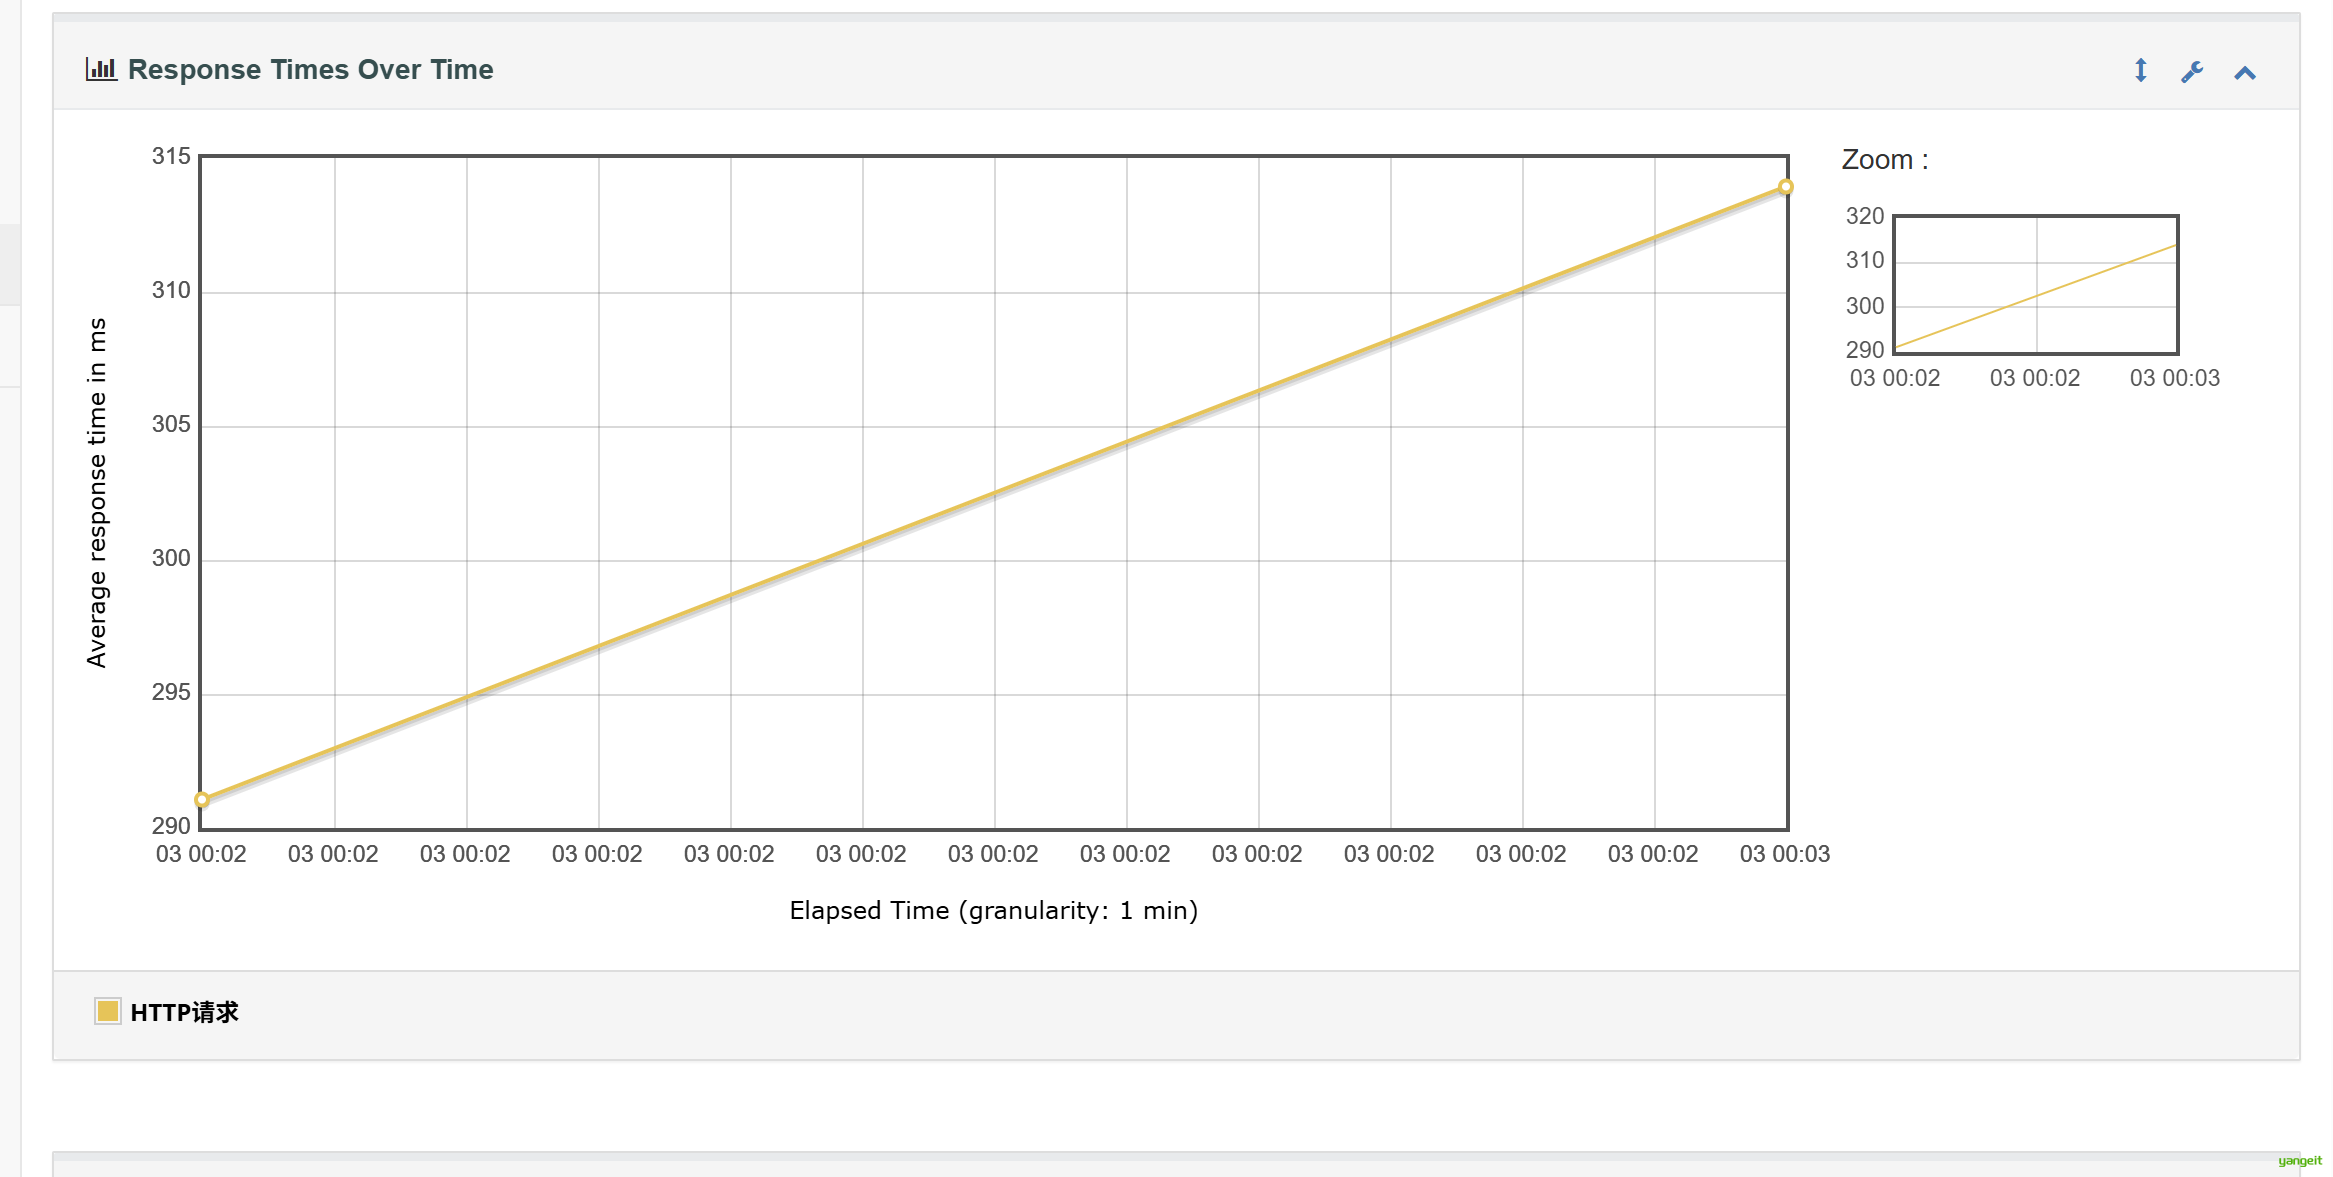Click the Elapsed Time axis caption
The height and width of the screenshot is (1177, 2333).
[994, 911]
